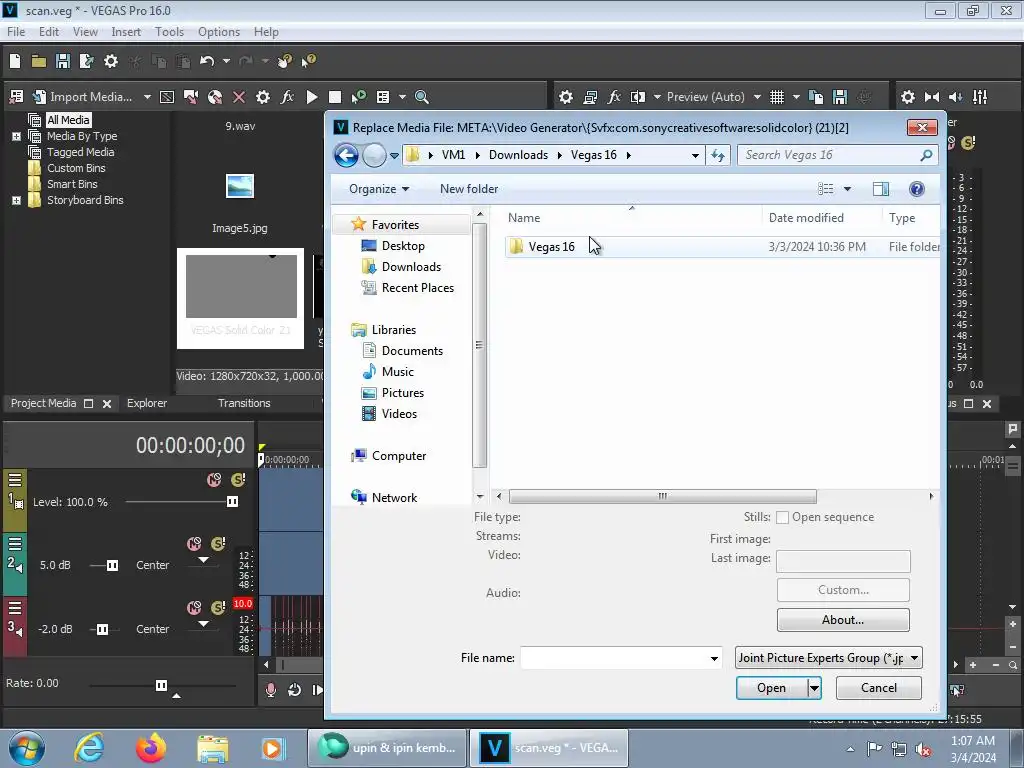1024x768 pixels.
Task: Click the New project icon in main toolbar
Action: tap(15, 61)
